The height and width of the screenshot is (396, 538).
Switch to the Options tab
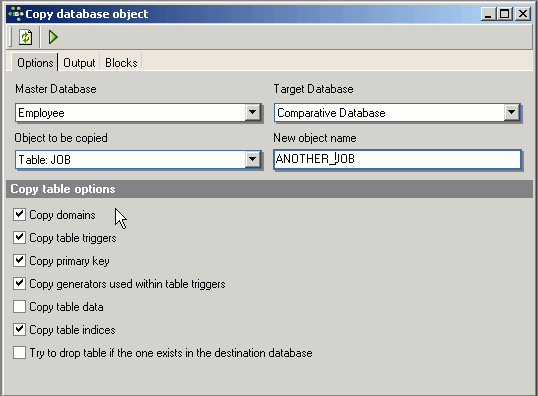click(35, 63)
